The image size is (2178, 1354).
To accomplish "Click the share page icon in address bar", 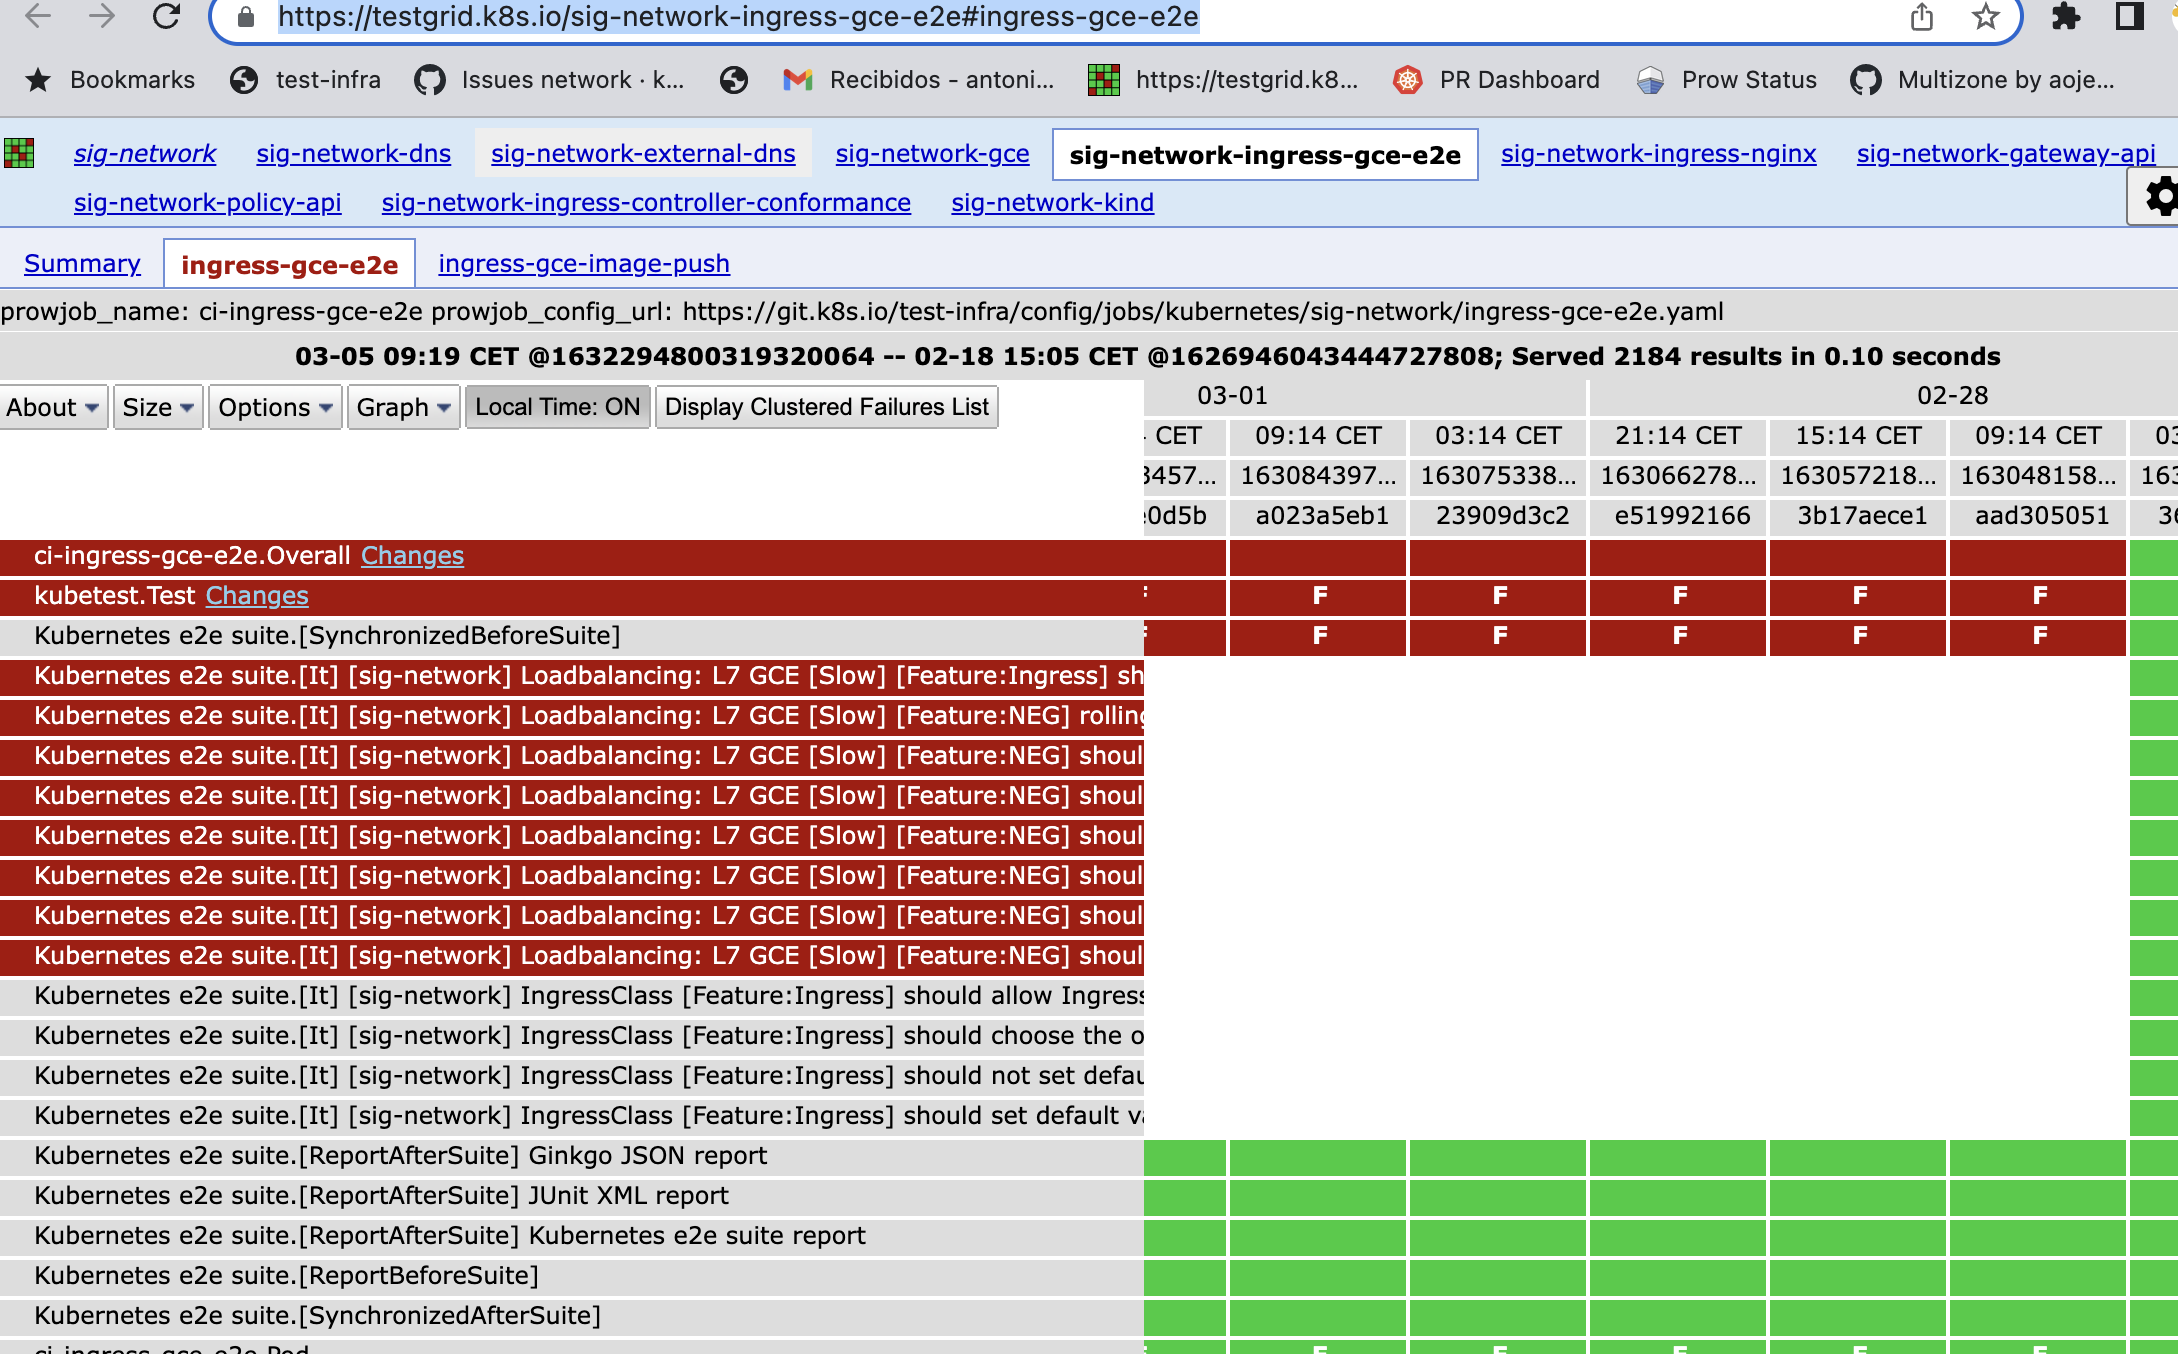I will tap(1921, 16).
